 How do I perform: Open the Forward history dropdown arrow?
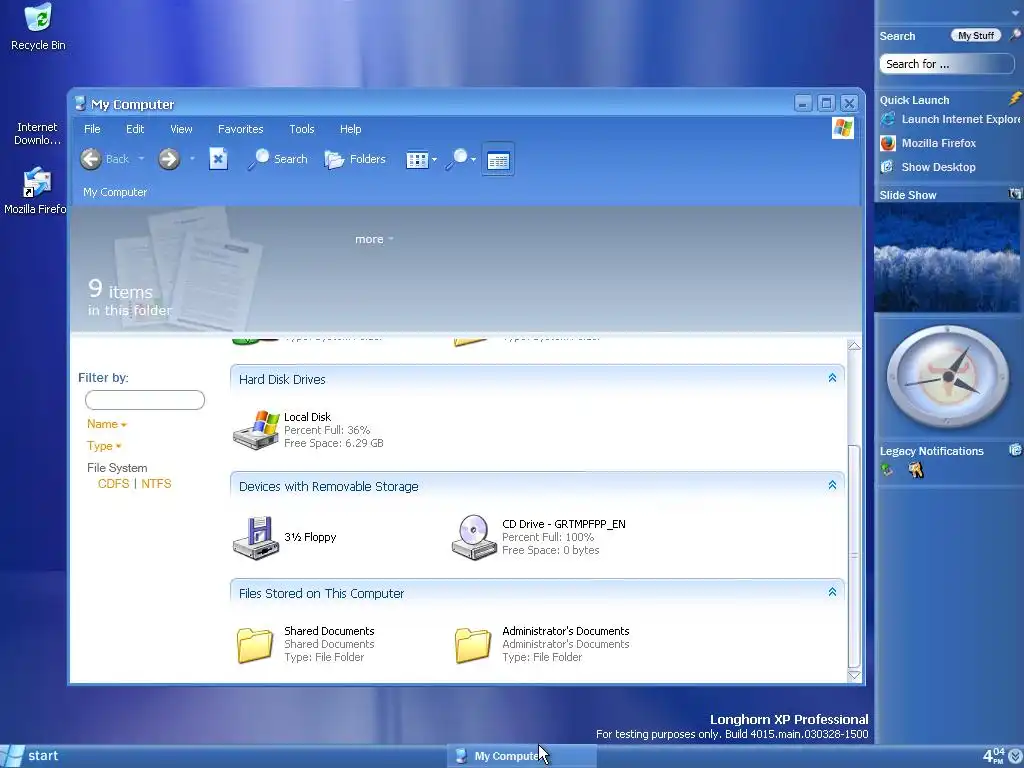point(192,159)
